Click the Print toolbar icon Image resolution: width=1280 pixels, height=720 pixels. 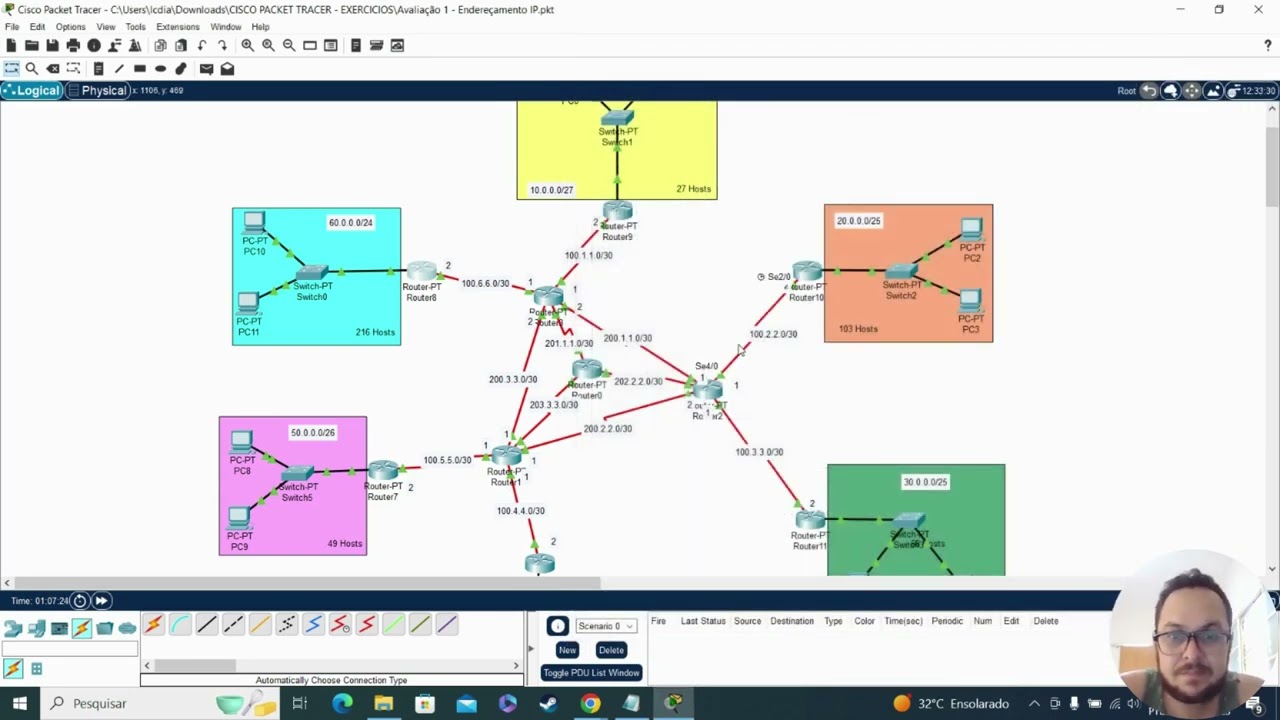(73, 45)
